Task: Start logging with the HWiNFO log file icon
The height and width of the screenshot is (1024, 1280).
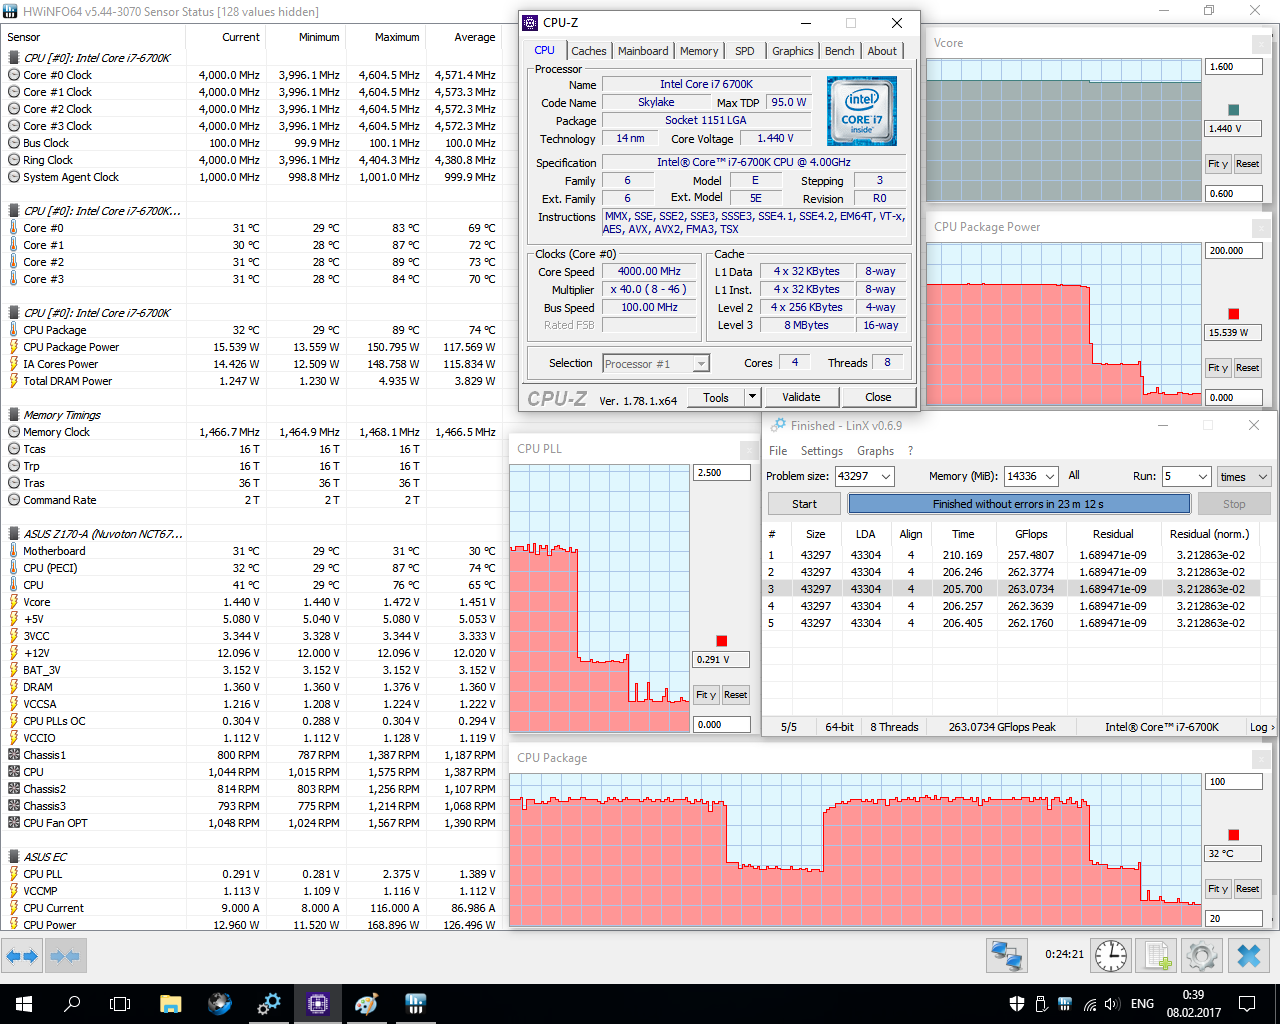Action: 1158,956
